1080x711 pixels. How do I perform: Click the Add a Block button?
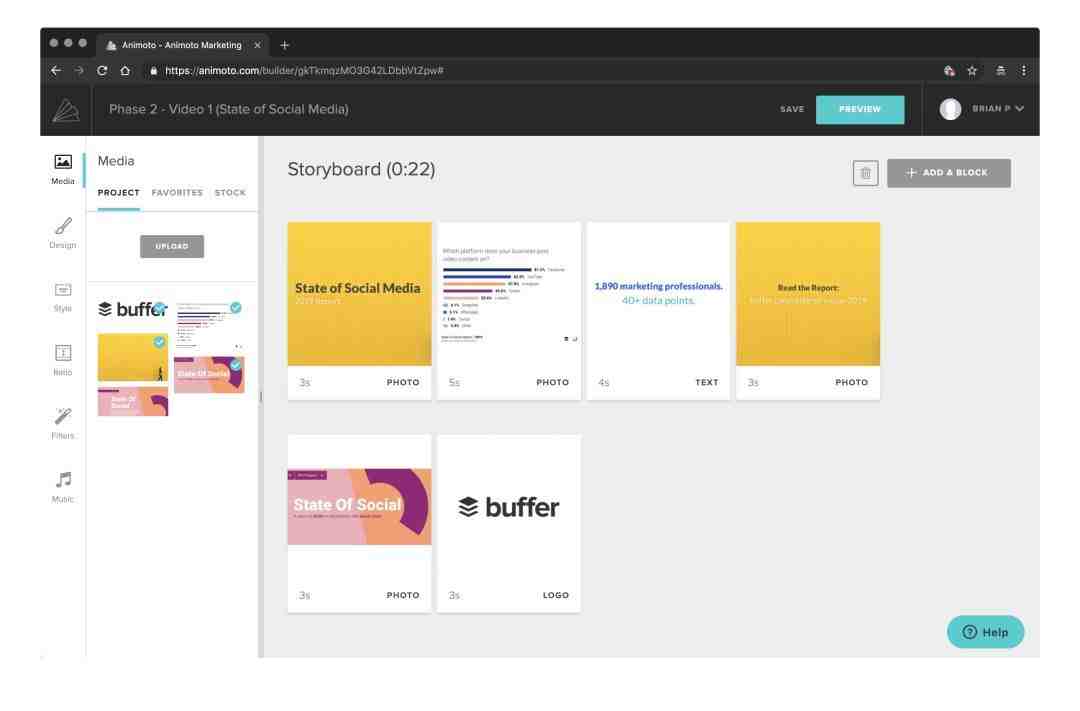[x=948, y=173]
